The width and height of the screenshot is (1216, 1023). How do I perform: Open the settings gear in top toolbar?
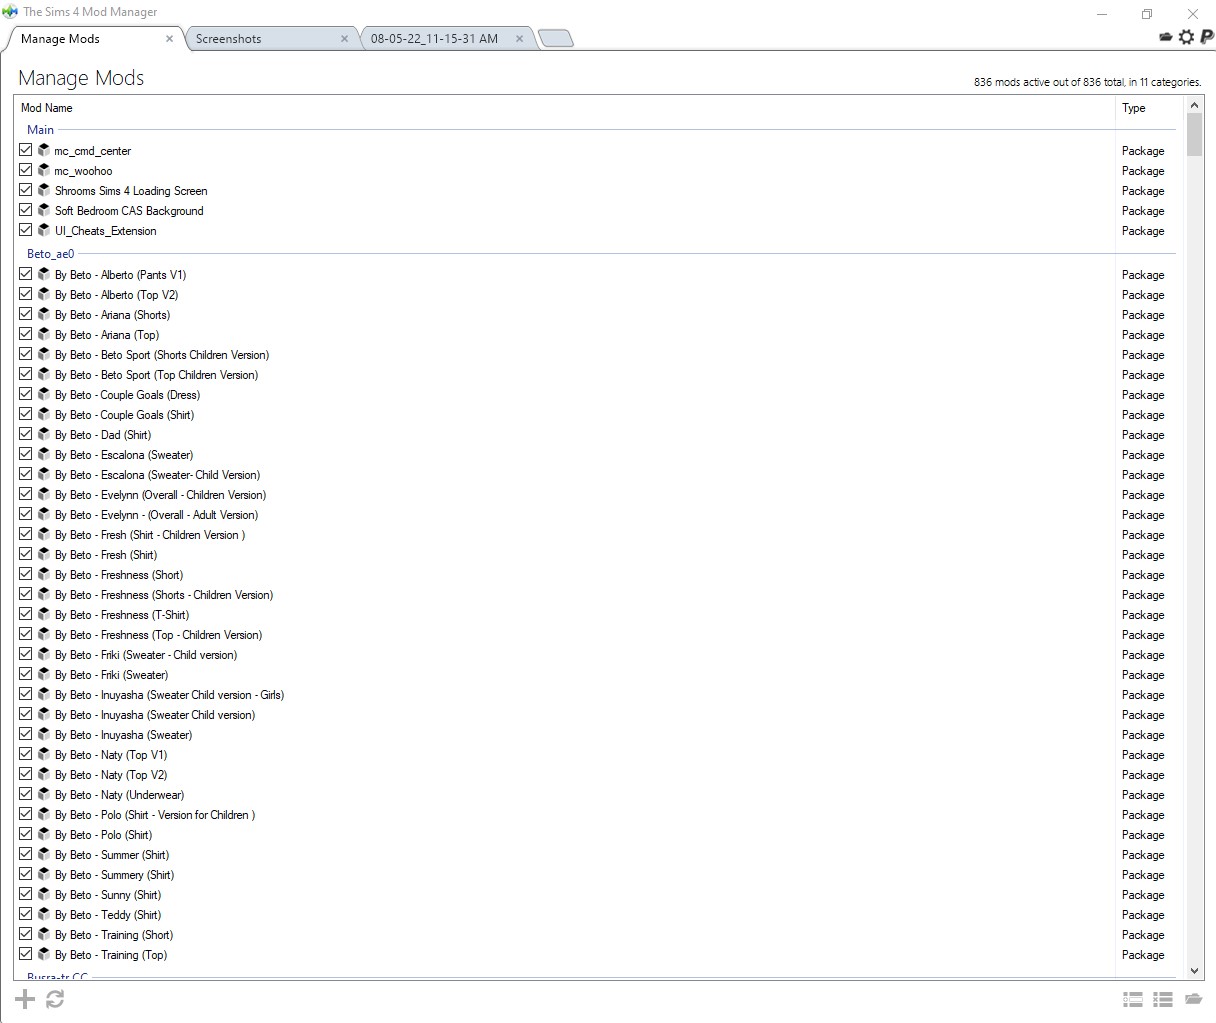1186,37
